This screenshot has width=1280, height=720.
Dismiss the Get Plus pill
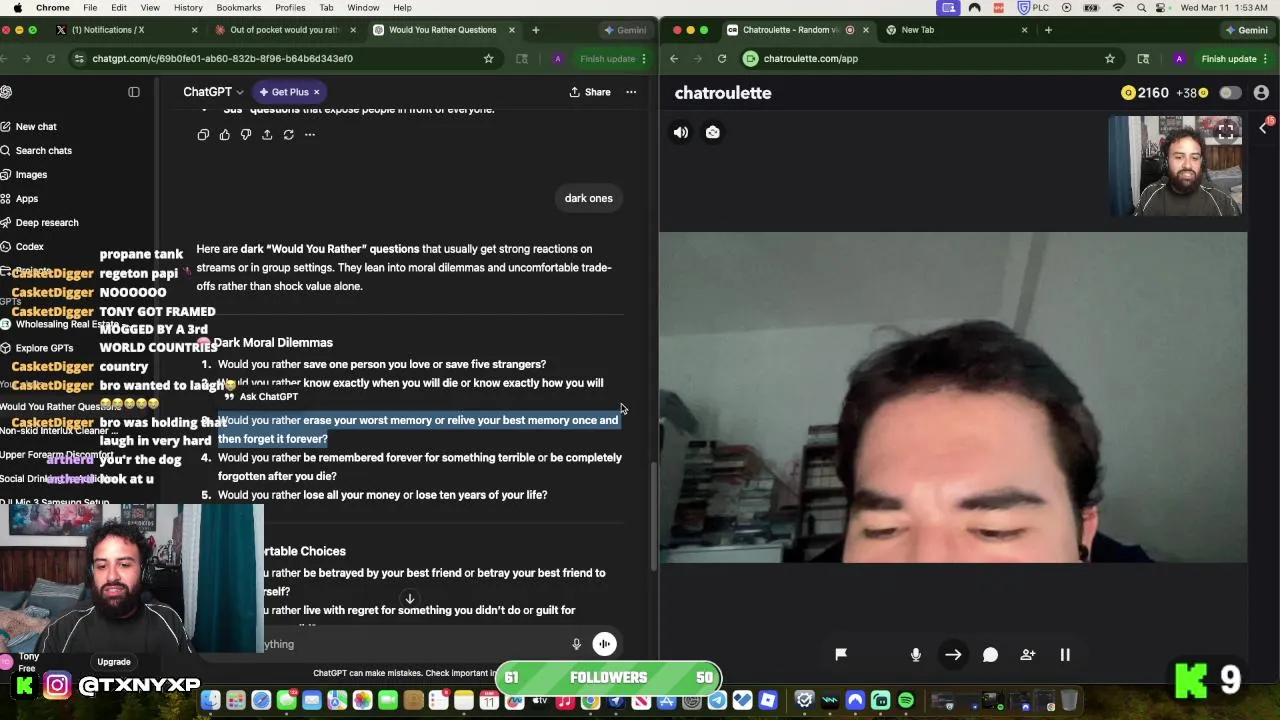(x=316, y=92)
